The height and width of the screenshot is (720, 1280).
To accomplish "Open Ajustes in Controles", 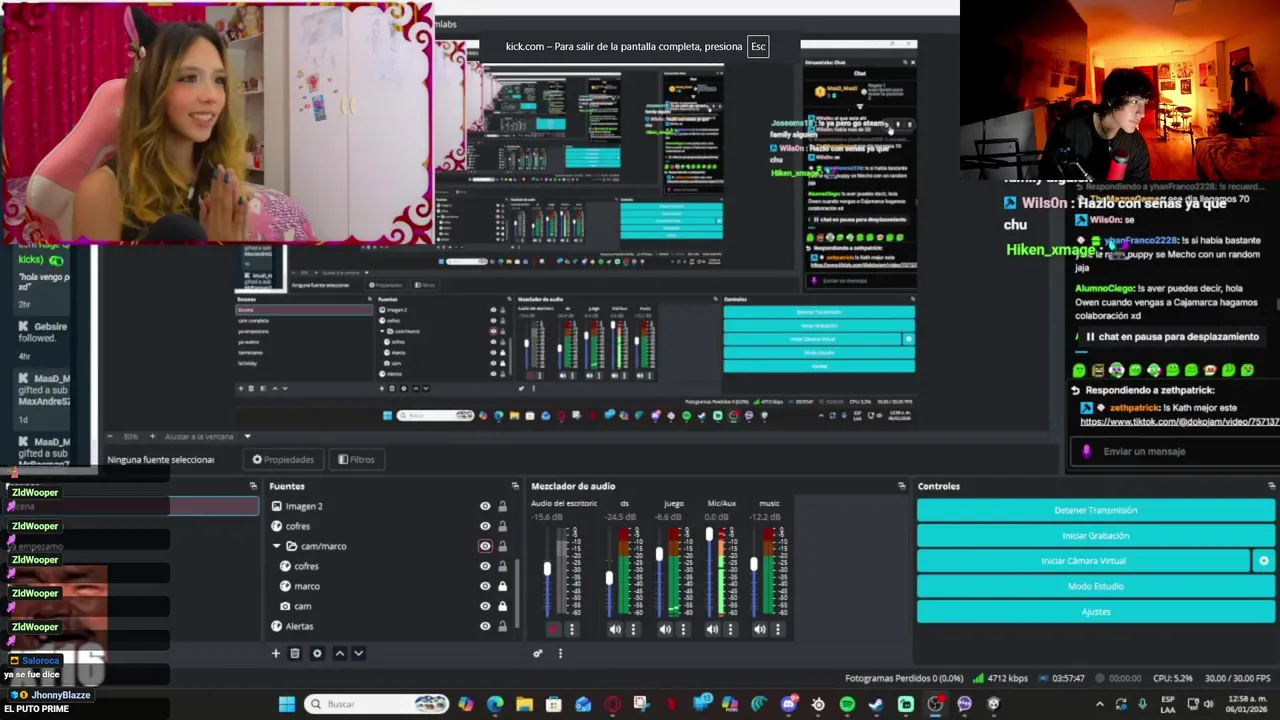I will pyautogui.click(x=1095, y=611).
